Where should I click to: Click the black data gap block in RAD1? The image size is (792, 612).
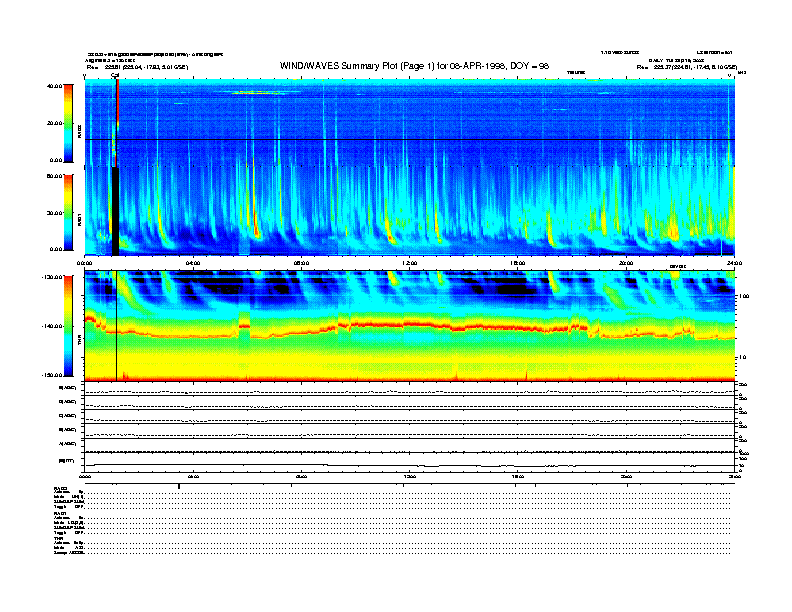pyautogui.click(x=115, y=211)
